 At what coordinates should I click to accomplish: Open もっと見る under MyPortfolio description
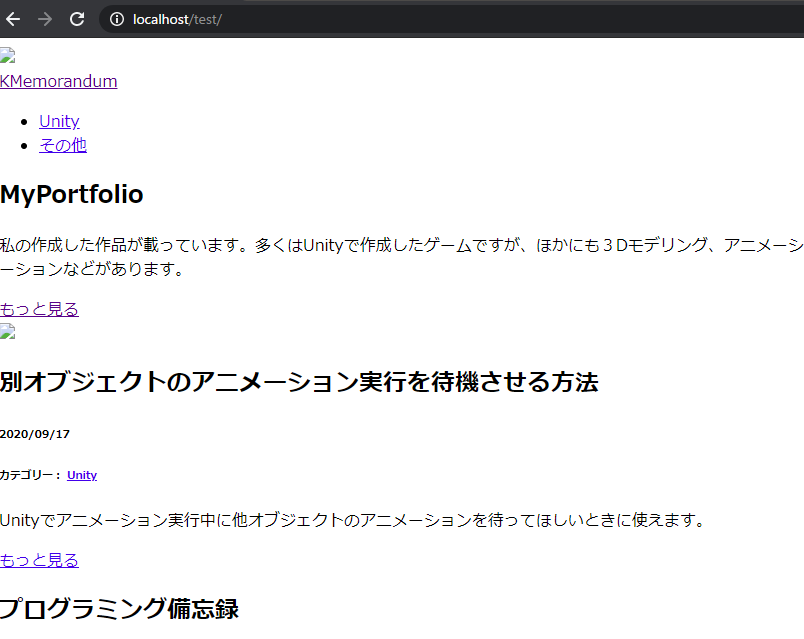pos(39,308)
